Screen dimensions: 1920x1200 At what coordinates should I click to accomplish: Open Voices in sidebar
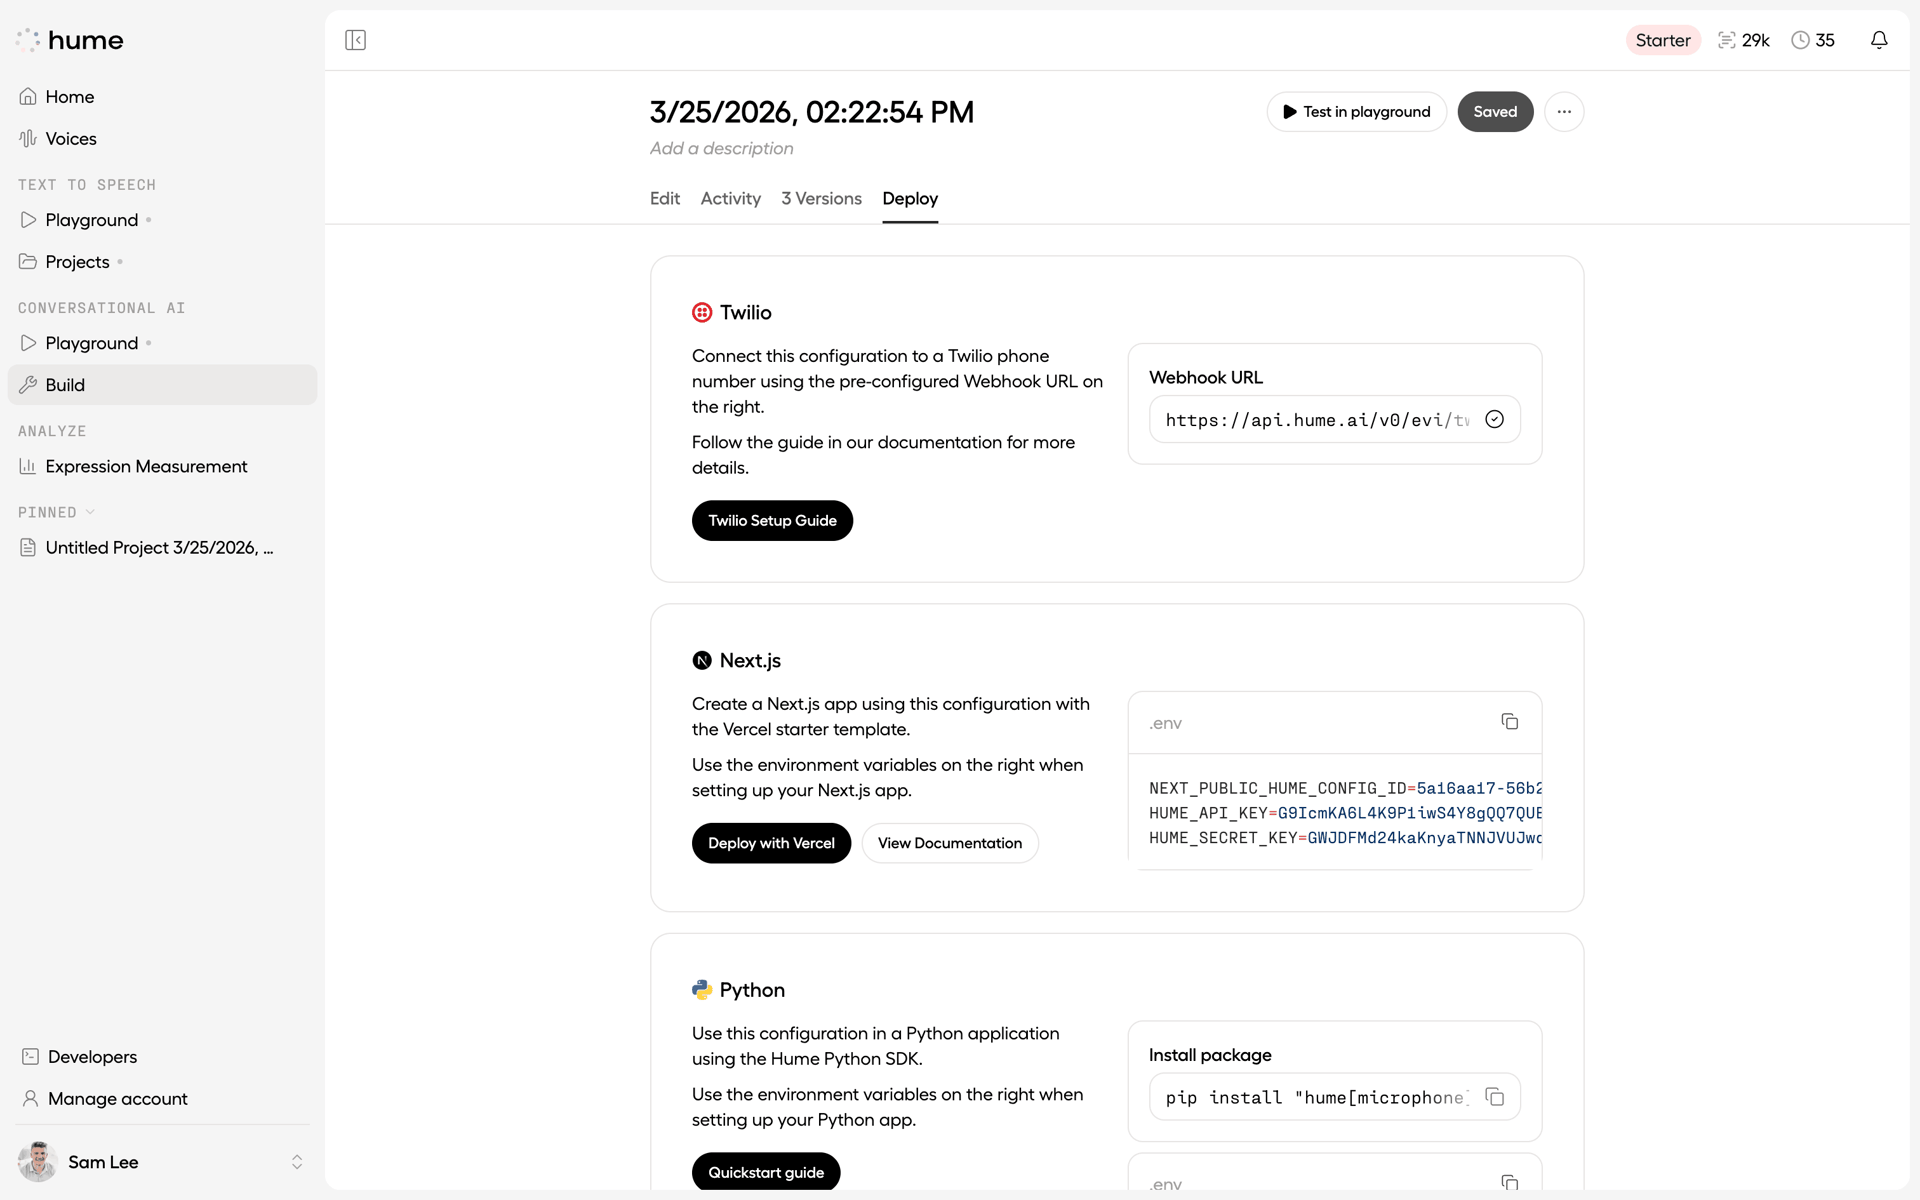[x=162, y=138]
